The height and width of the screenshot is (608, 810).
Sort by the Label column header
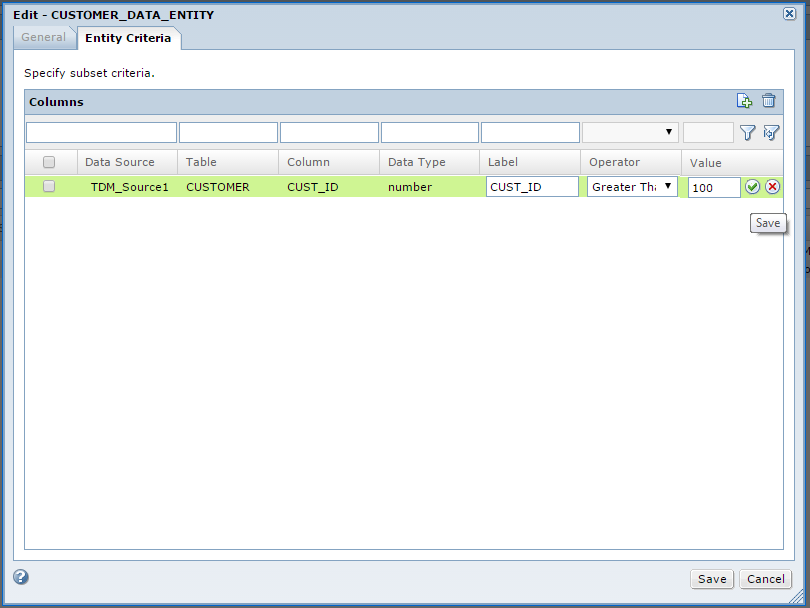530,162
